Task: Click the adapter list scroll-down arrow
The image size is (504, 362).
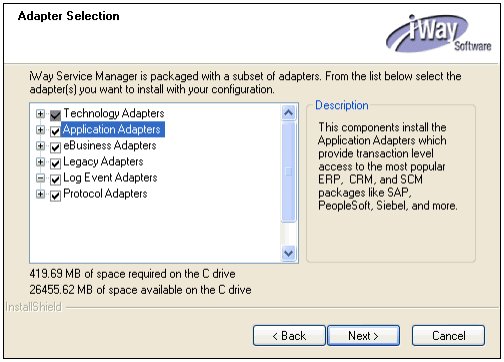Action: coord(289,253)
